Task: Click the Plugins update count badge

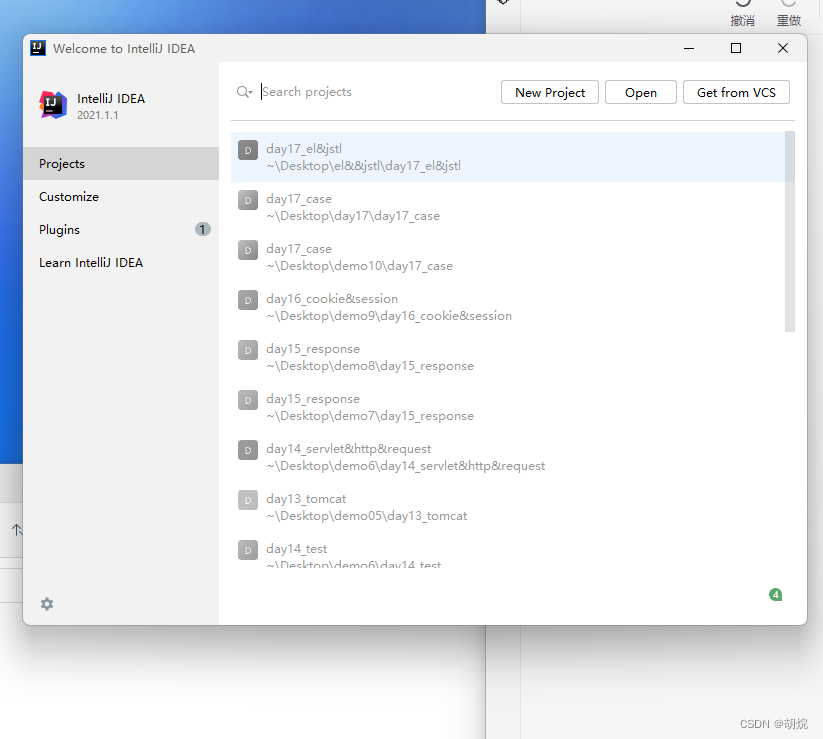Action: pos(203,229)
